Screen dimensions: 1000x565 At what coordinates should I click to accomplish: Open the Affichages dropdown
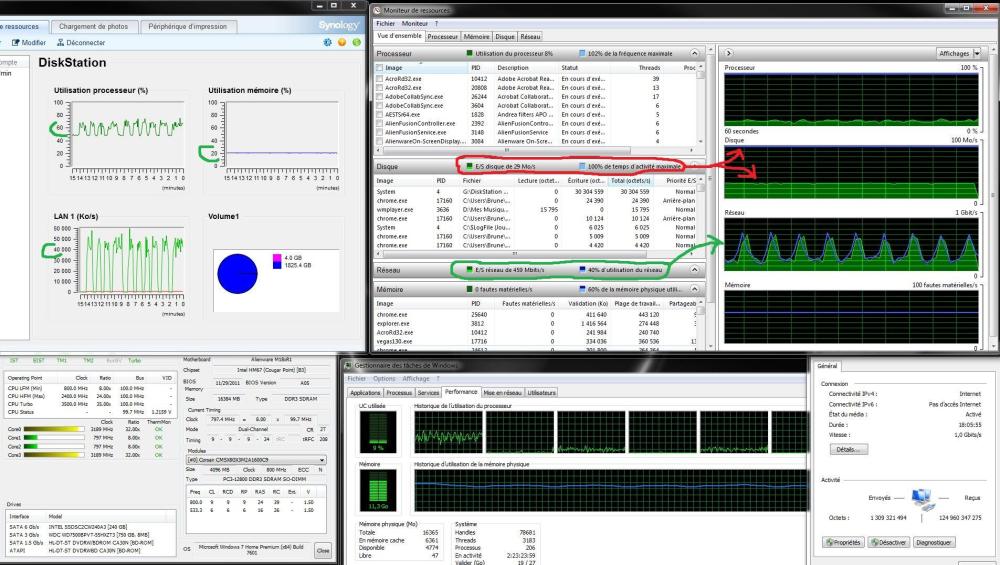[959, 53]
